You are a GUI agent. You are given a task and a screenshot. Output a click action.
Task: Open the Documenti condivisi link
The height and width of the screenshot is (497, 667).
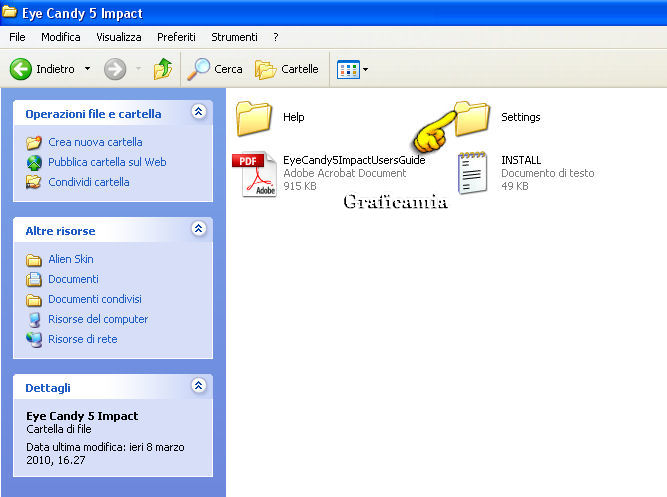pyautogui.click(x=95, y=299)
